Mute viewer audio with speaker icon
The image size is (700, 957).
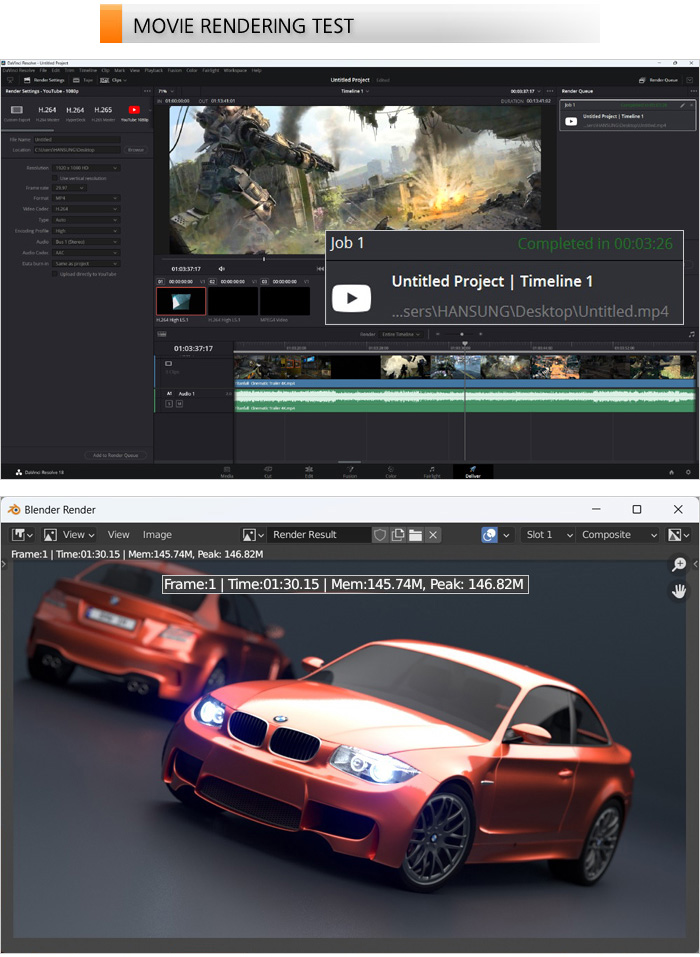tap(222, 269)
